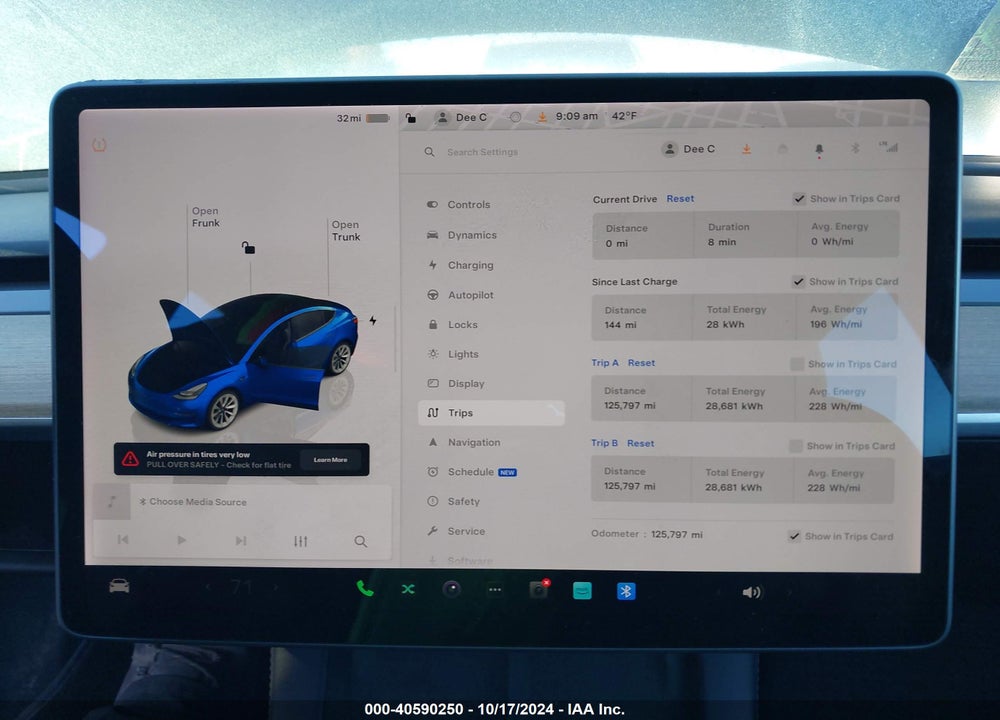
Task: Open the Phone app in bottom bar
Action: [365, 589]
